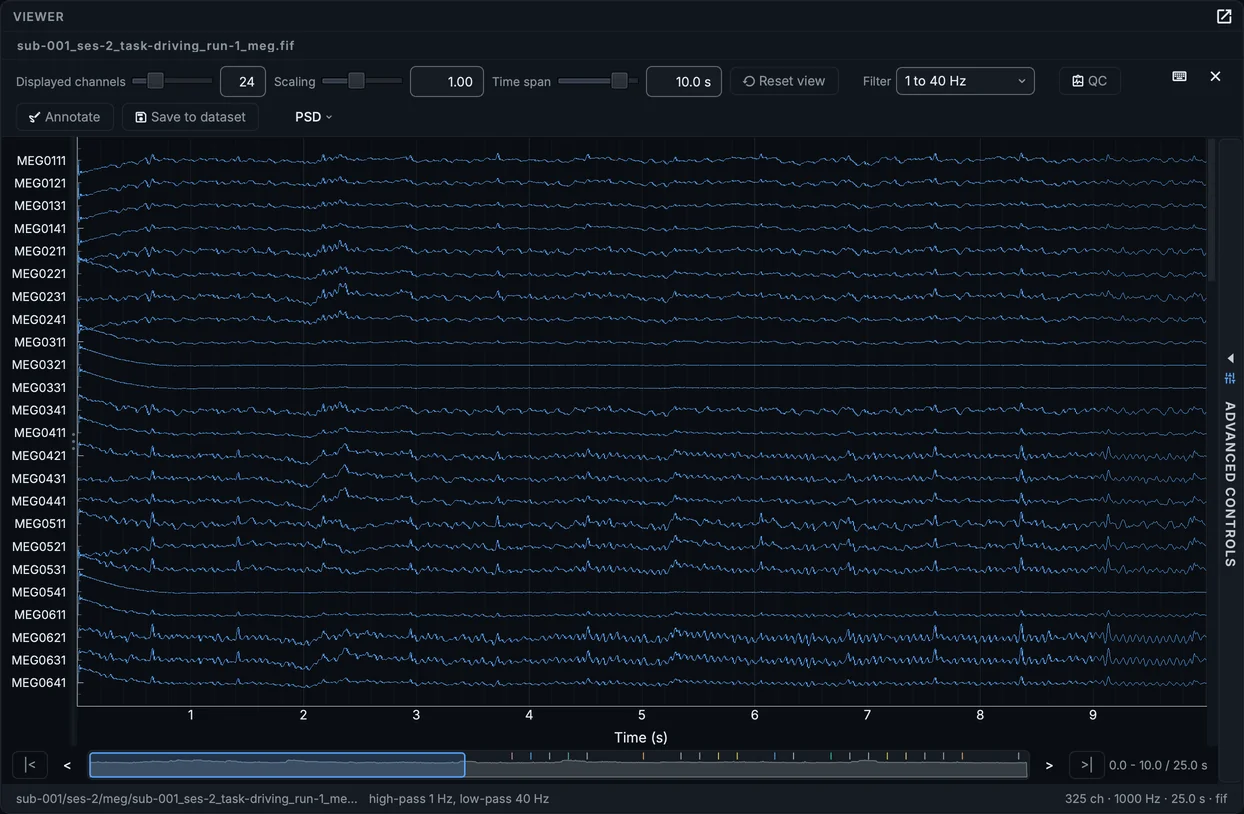This screenshot has height=814, width=1244.
Task: Click the file name sub-001_ses-2_task-driving_run-1_meg.fif
Action: 155,46
